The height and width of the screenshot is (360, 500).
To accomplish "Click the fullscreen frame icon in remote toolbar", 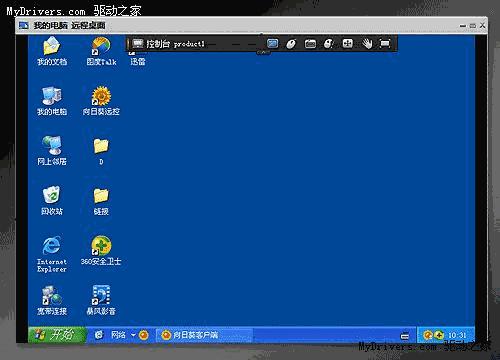I will pos(385,44).
